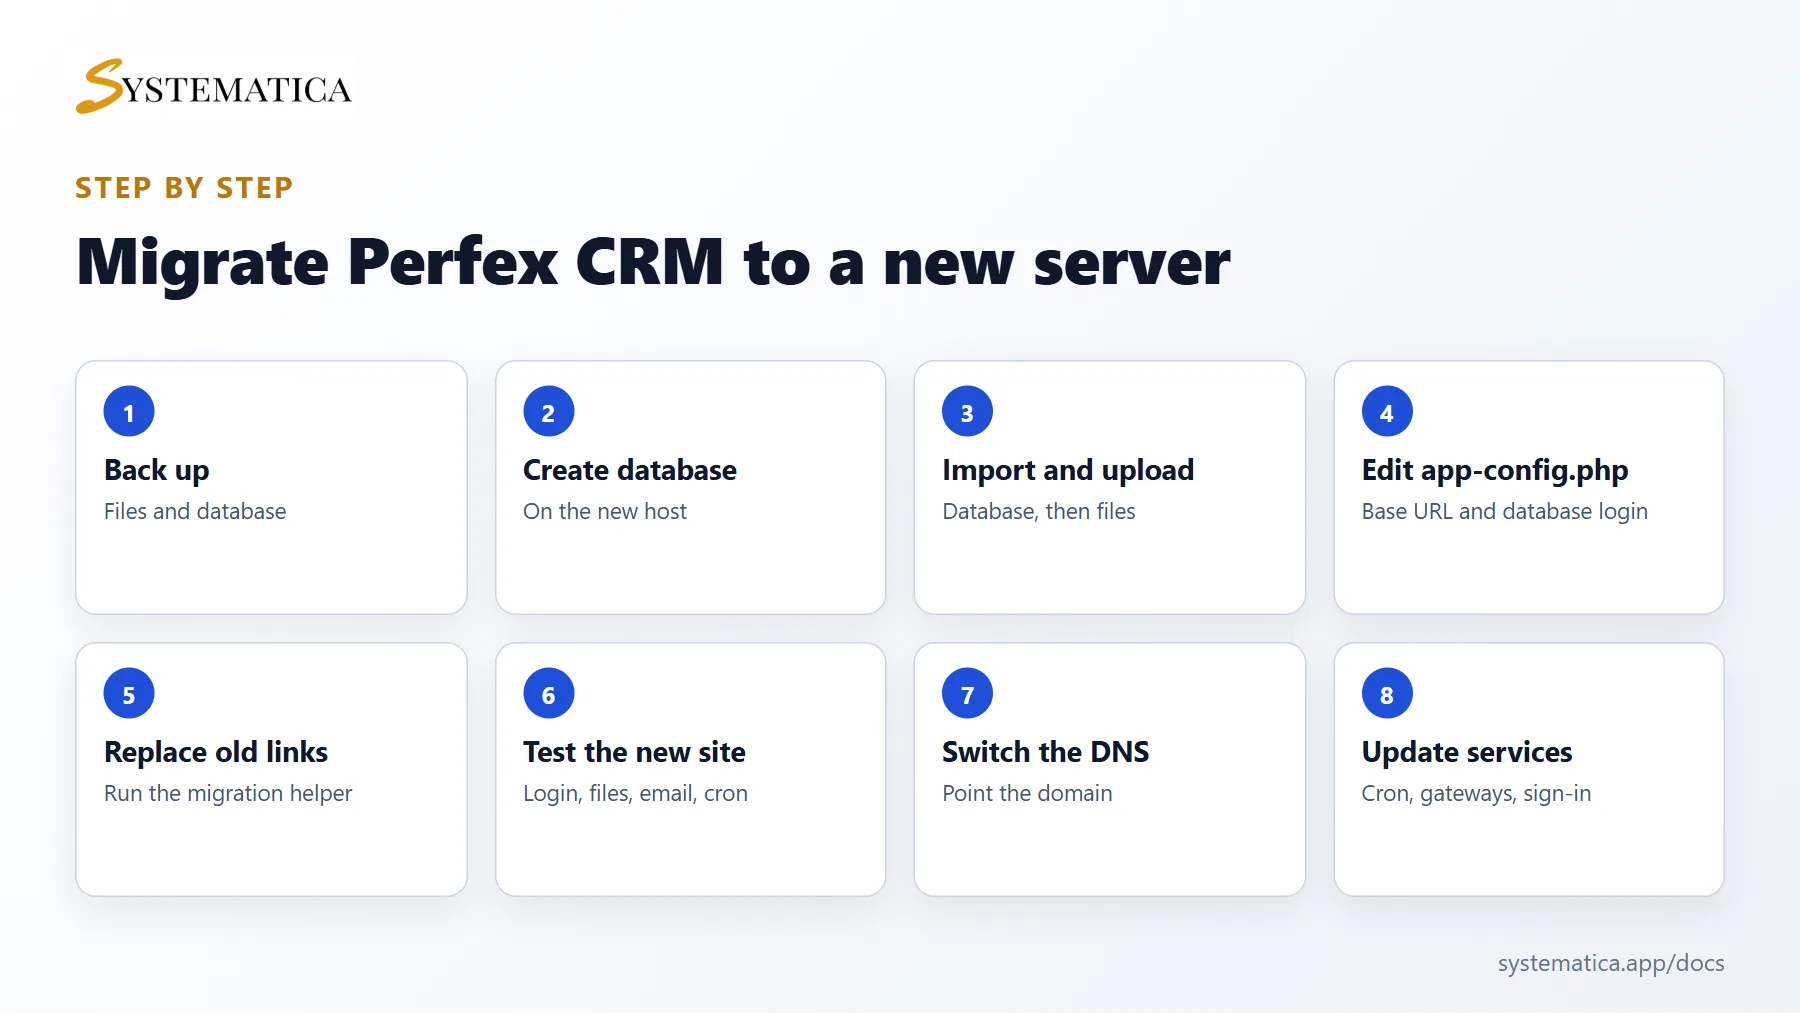Click the number 2 badge on Create database
Screen dimensions: 1800x1013
pos(549,411)
